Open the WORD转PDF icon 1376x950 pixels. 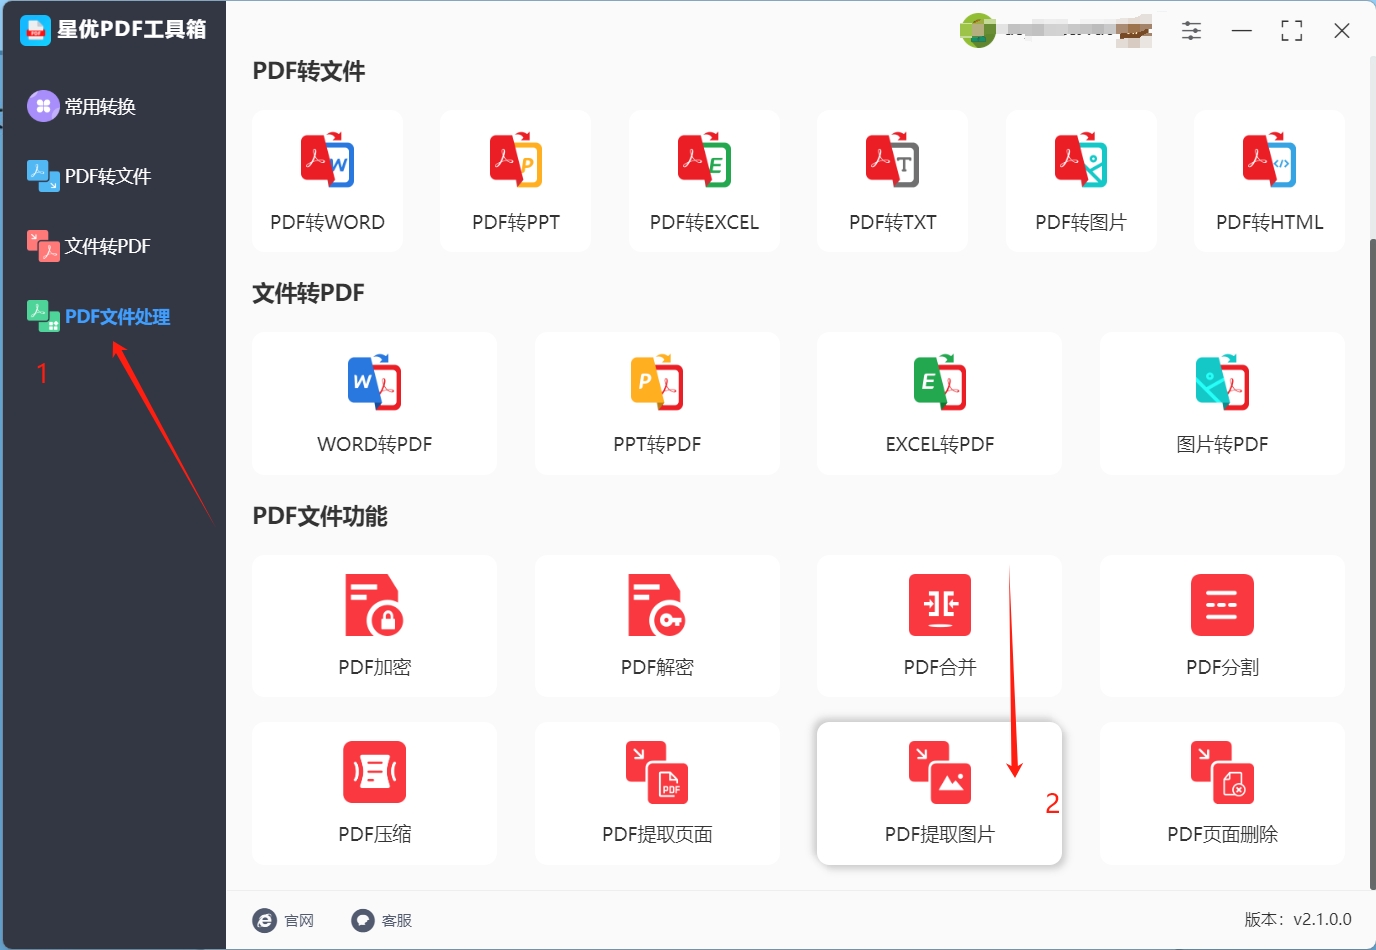tap(374, 382)
